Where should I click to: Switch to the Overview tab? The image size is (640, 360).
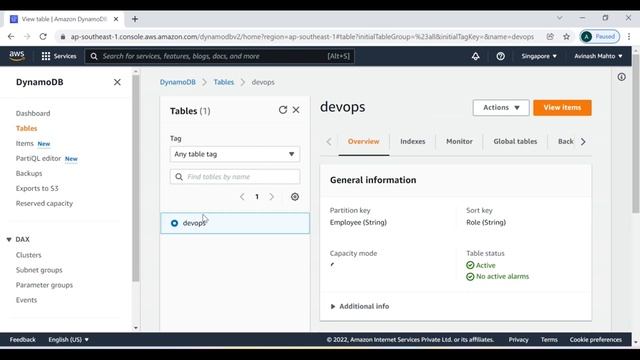(363, 142)
